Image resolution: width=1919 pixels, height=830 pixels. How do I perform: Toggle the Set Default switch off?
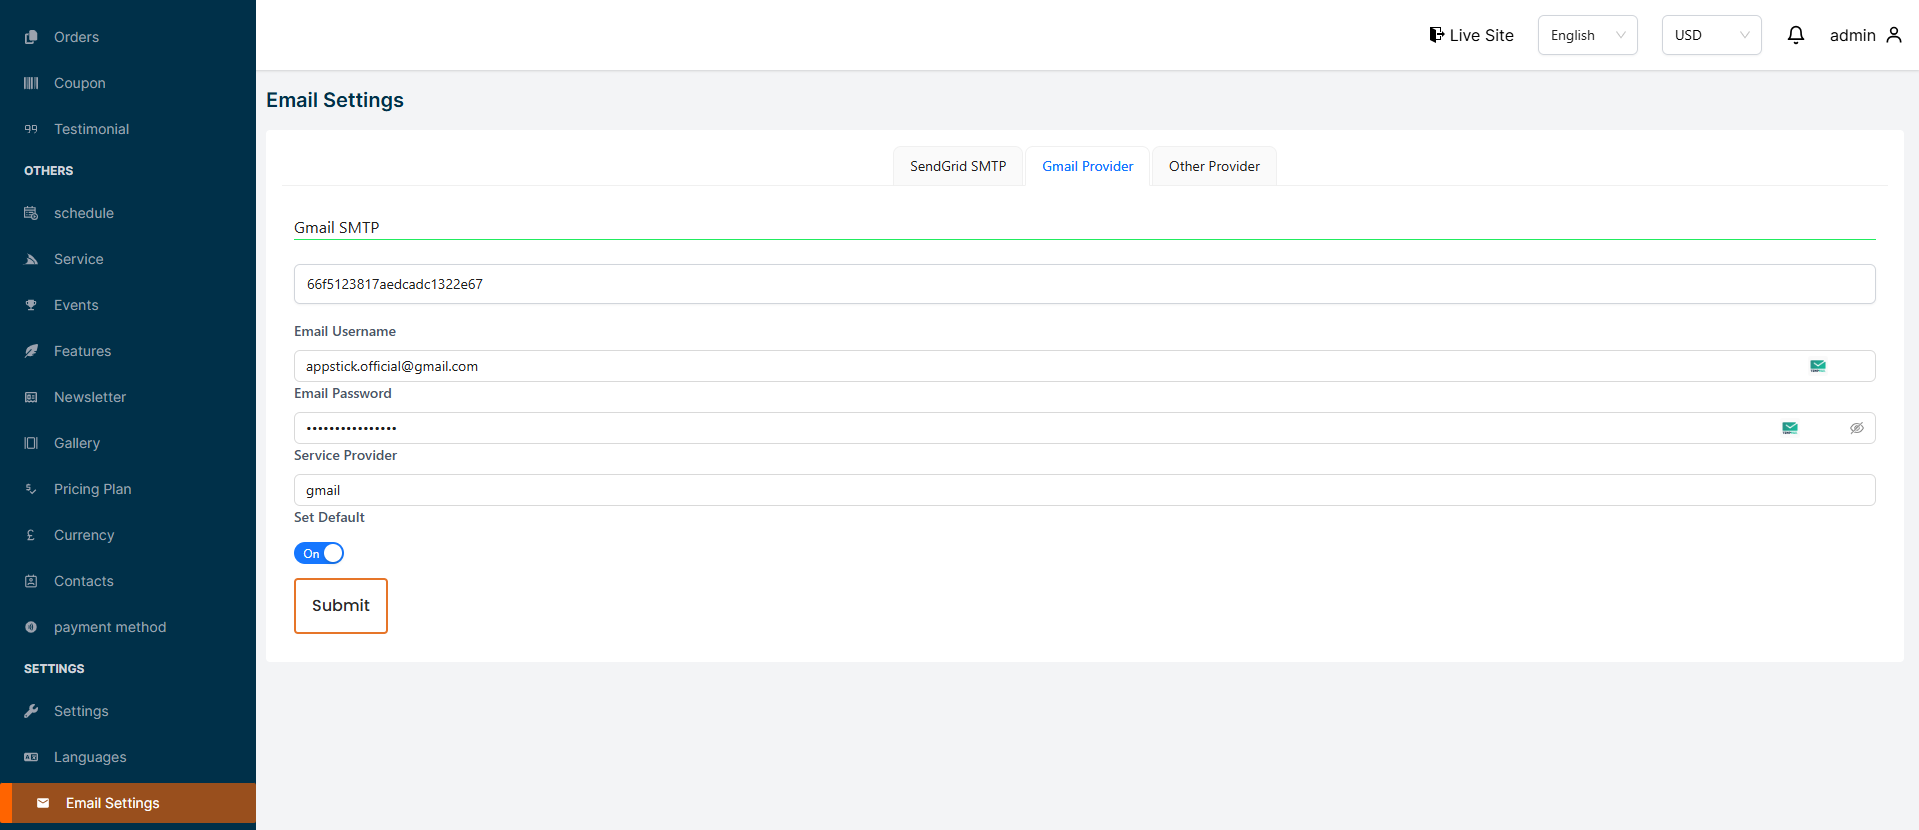pyautogui.click(x=319, y=553)
